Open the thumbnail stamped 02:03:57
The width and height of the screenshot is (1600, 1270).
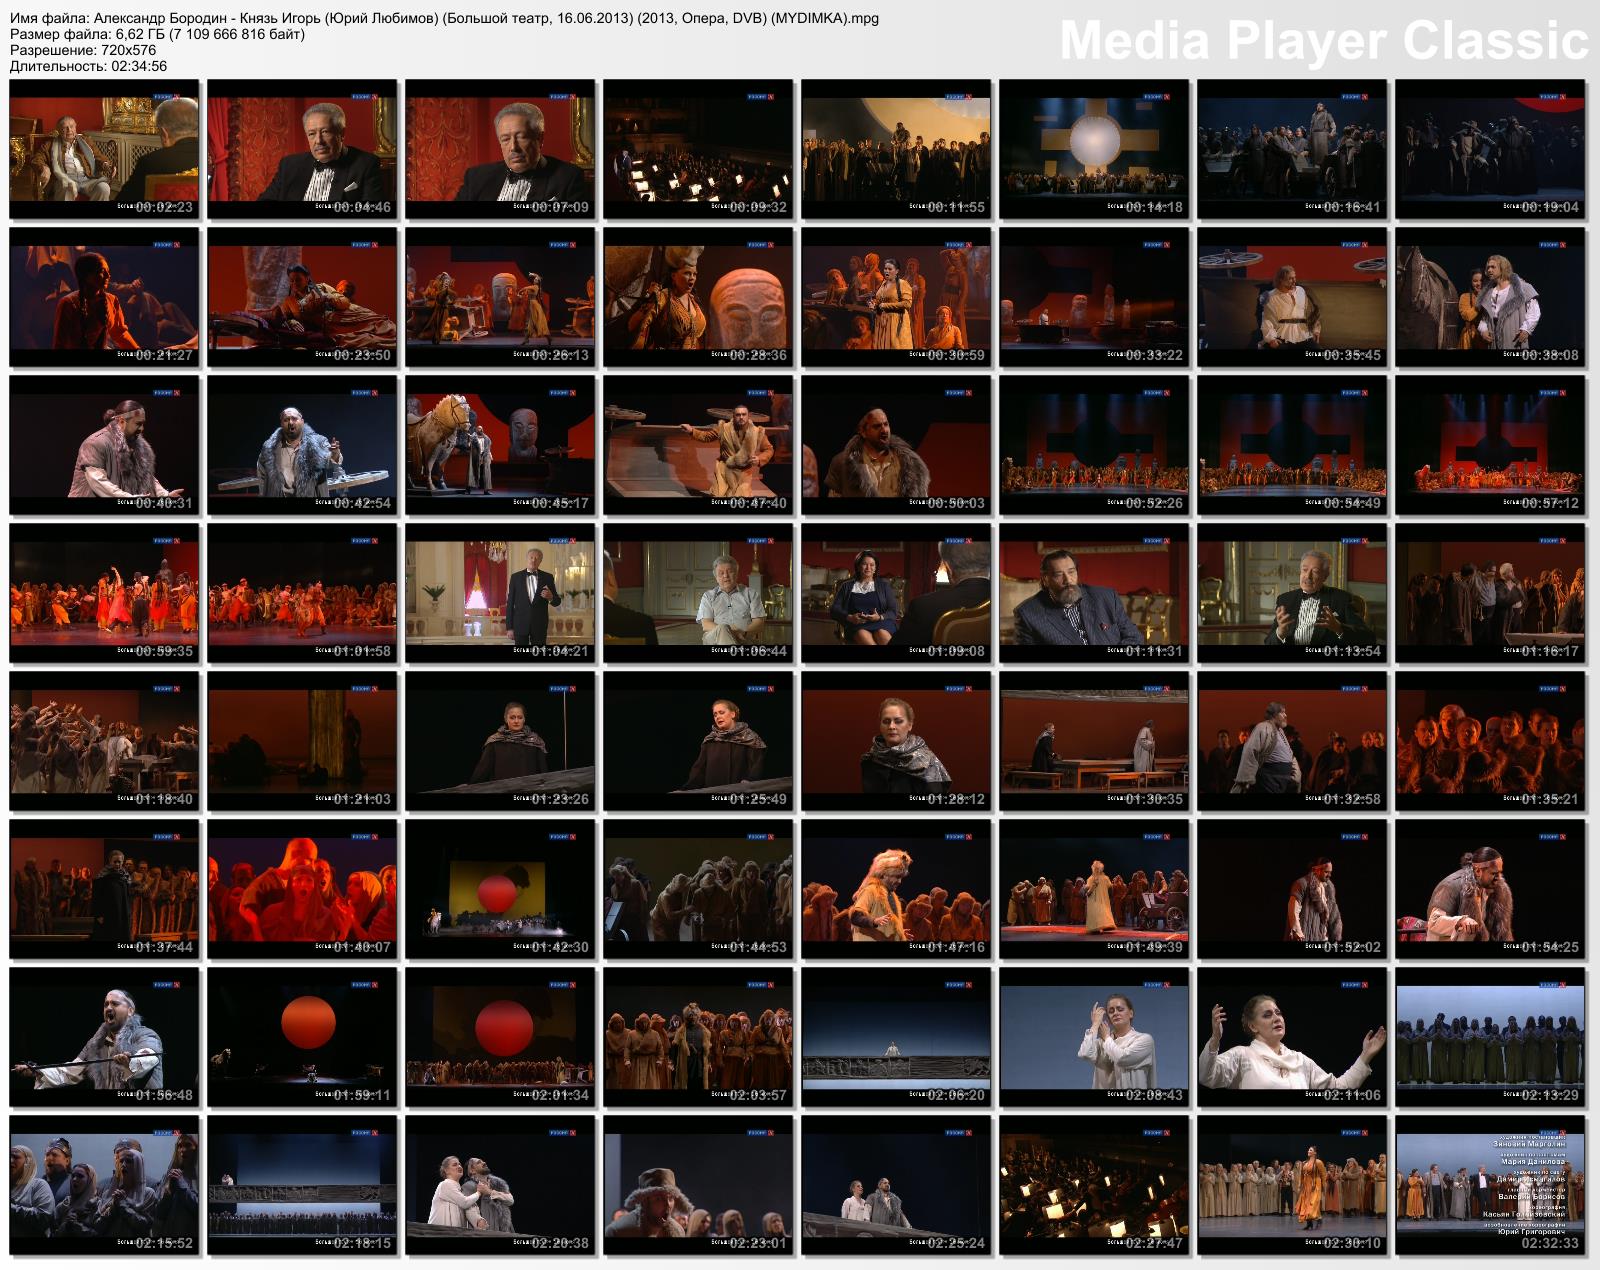(x=698, y=1038)
